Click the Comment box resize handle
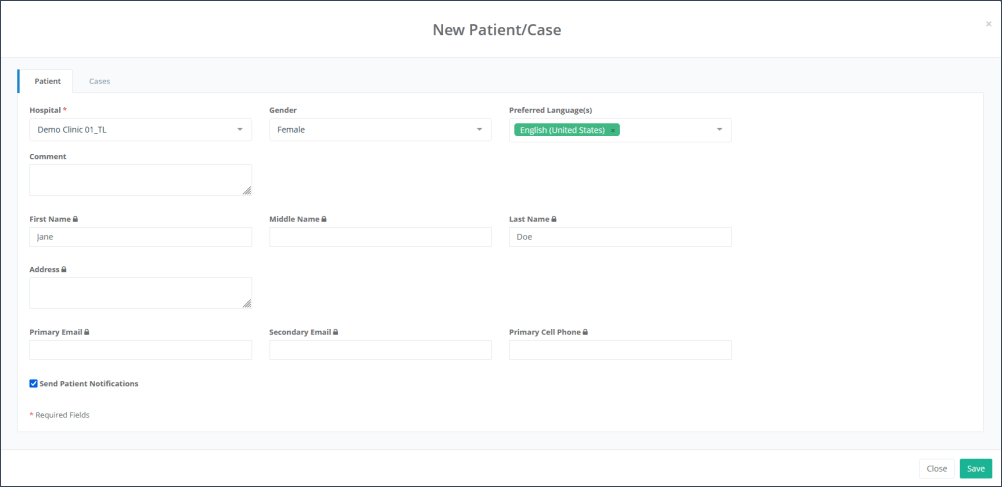The height and width of the screenshot is (487, 1002). 247,190
